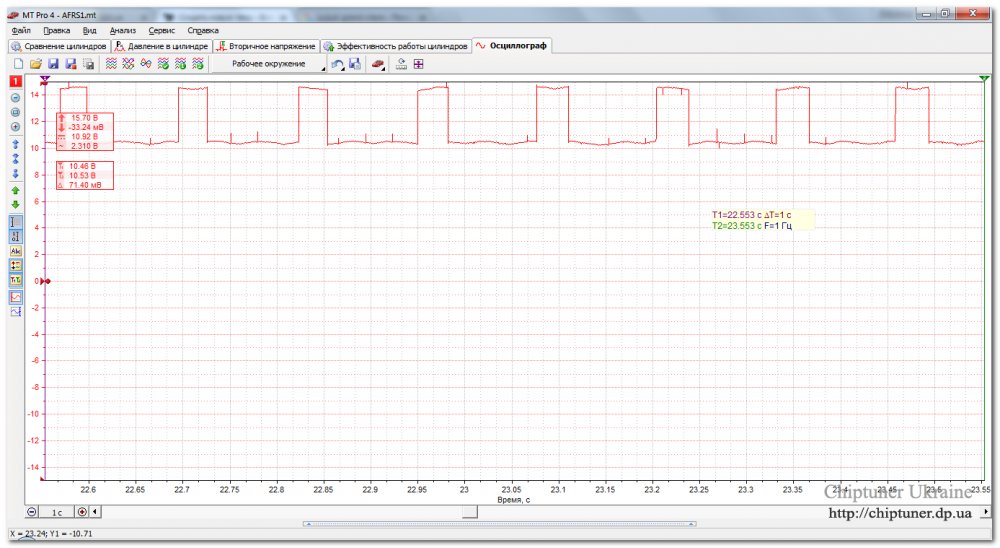Viewport: 1000px width, 548px height.
Task: Click the green down arrow icon
Action: point(15,205)
